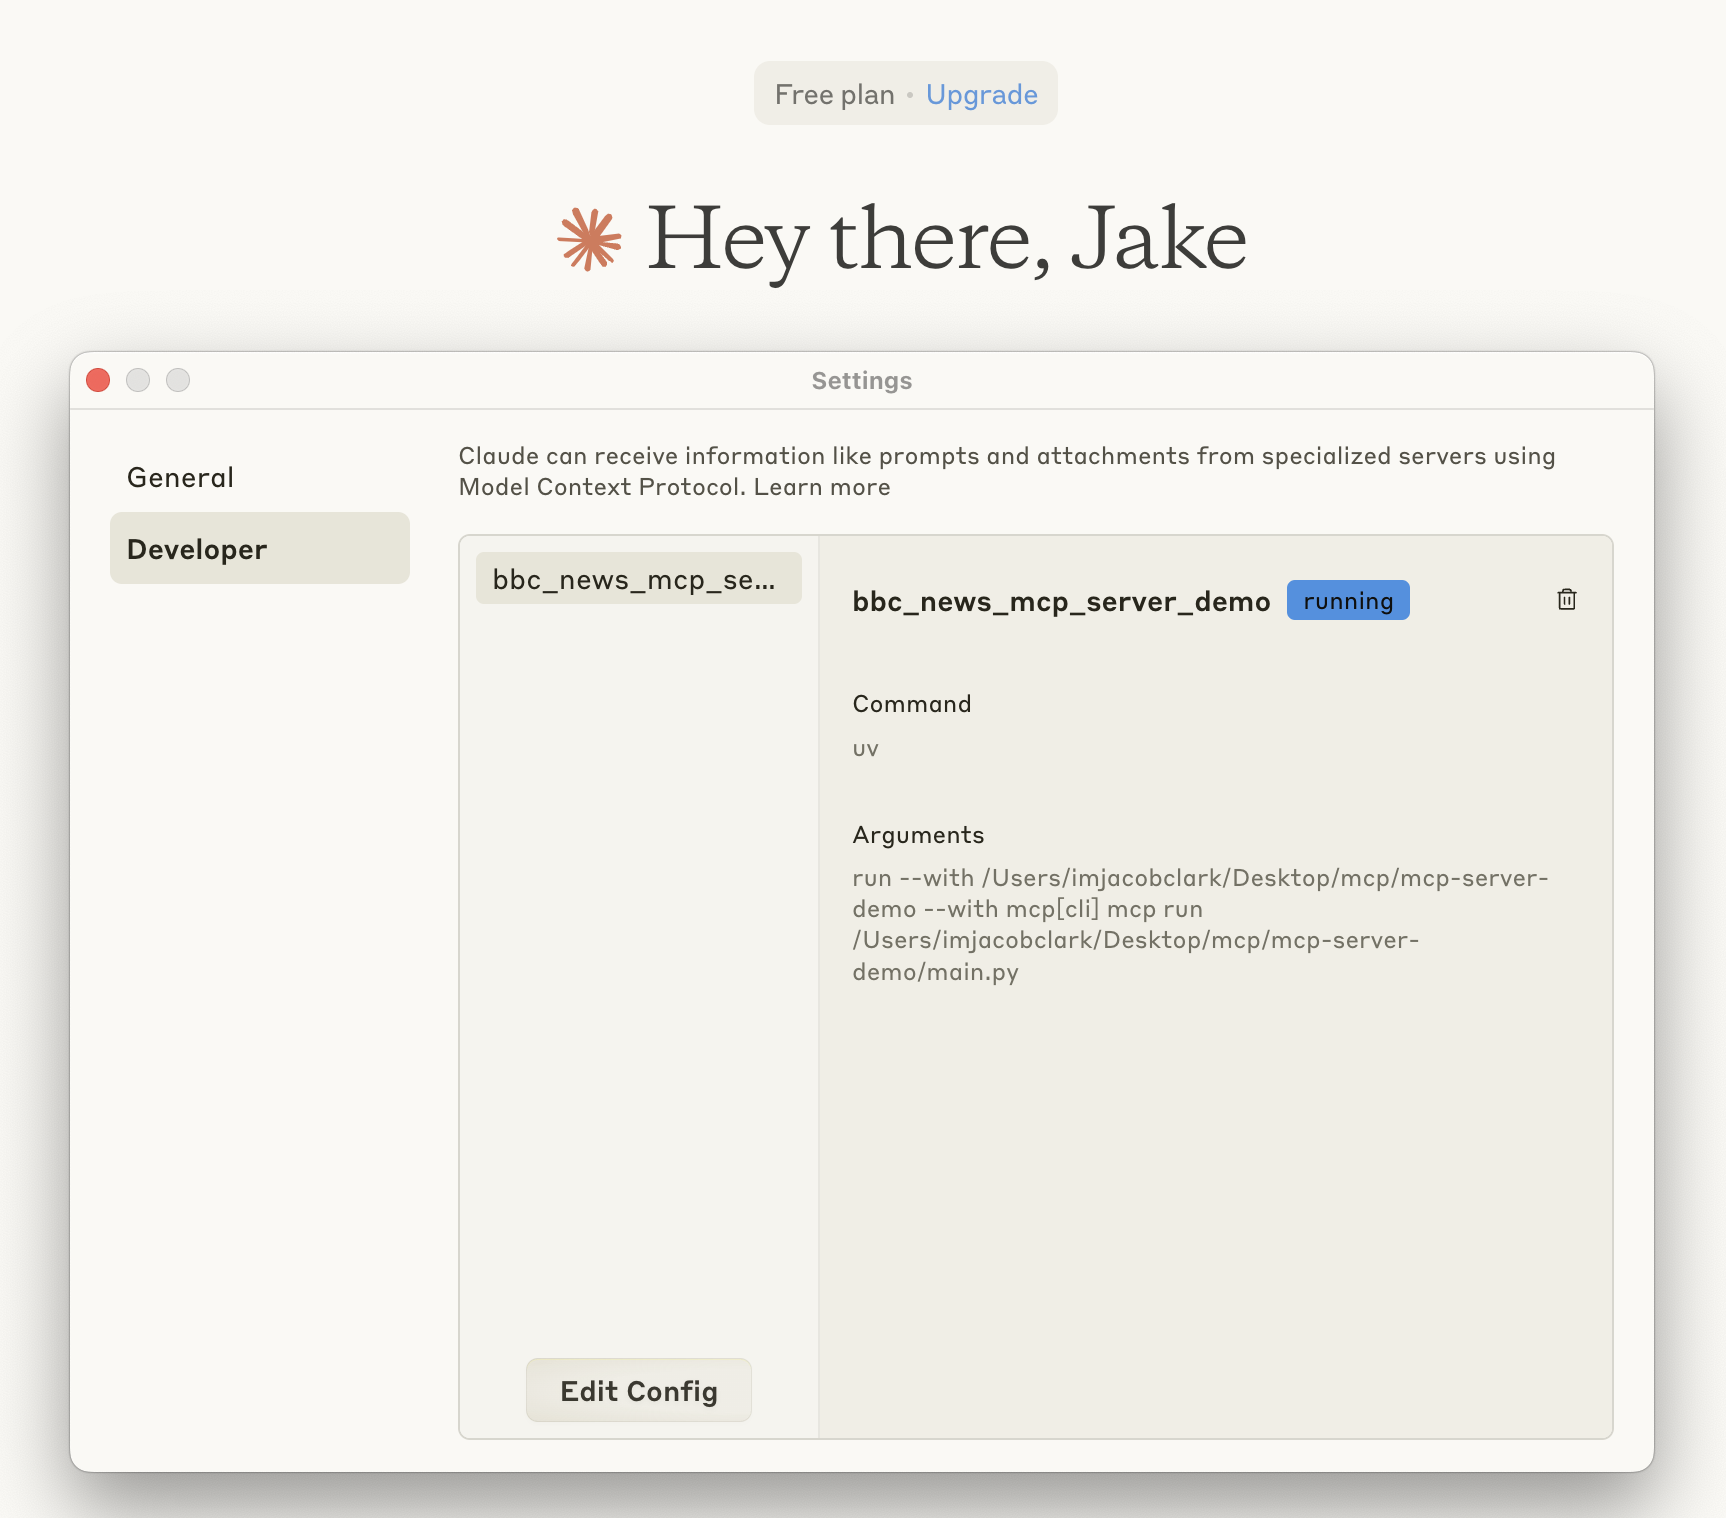Screen dimensions: 1726x1518
Task: Delete the bbc_news_mcp_server_demo server with trash icon
Action: [1566, 600]
